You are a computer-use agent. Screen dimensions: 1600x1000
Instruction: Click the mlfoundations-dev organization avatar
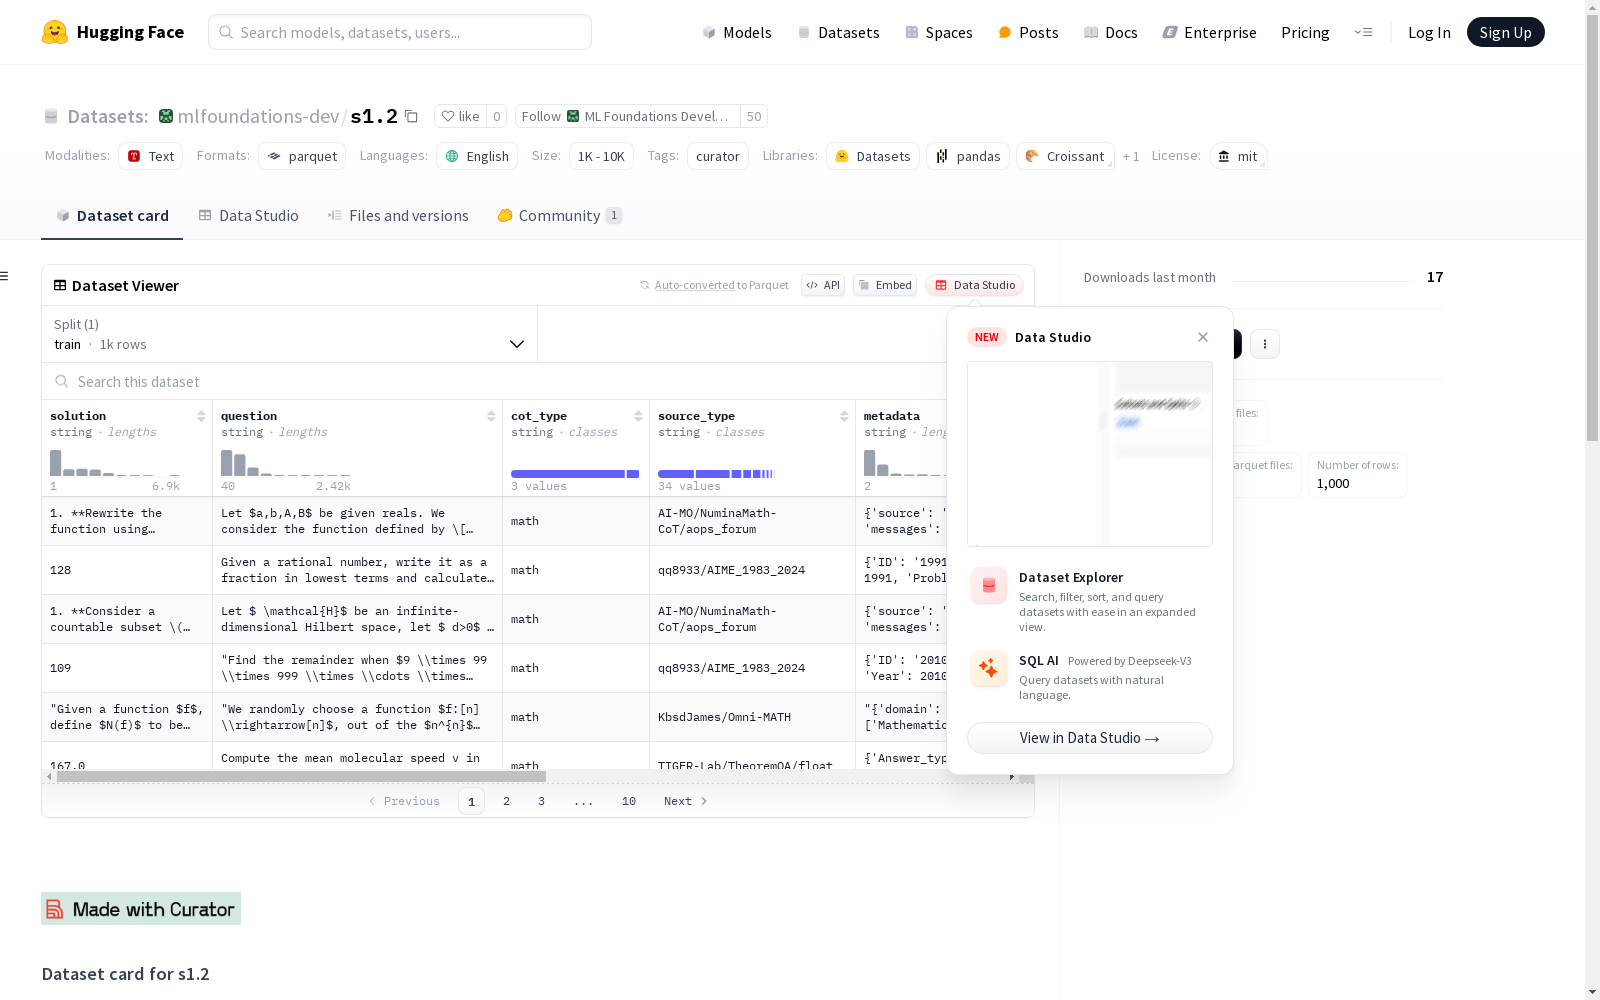tap(166, 116)
